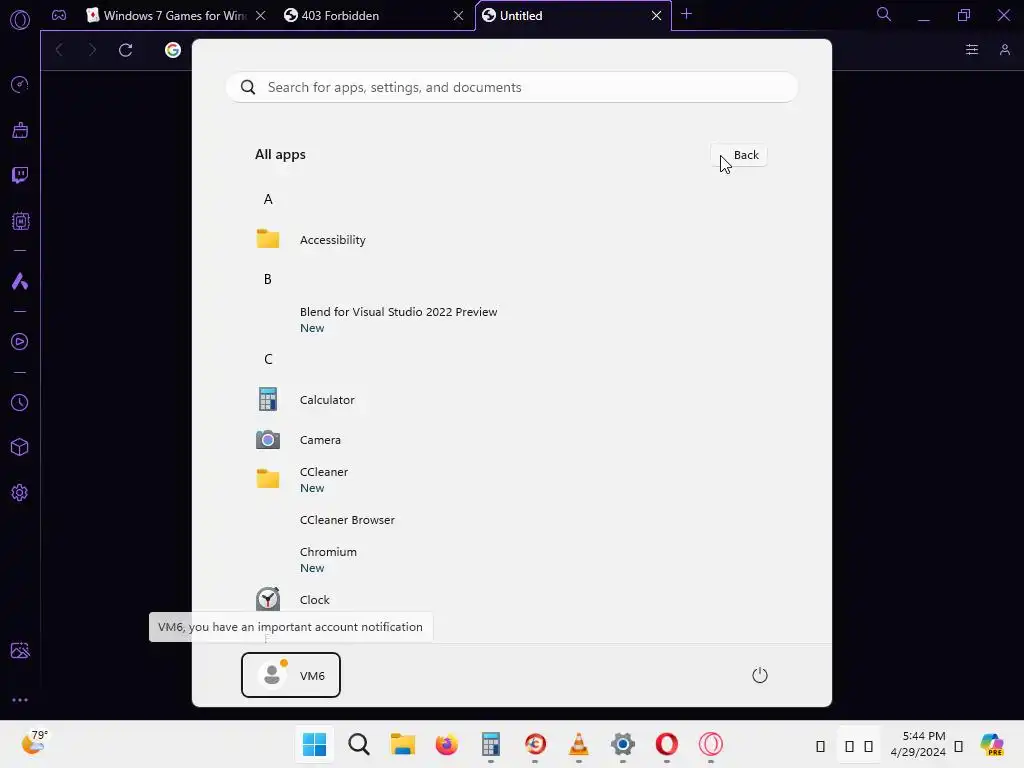This screenshot has height=768, width=1024.
Task: Close the Untitled tab
Action: coord(656,16)
